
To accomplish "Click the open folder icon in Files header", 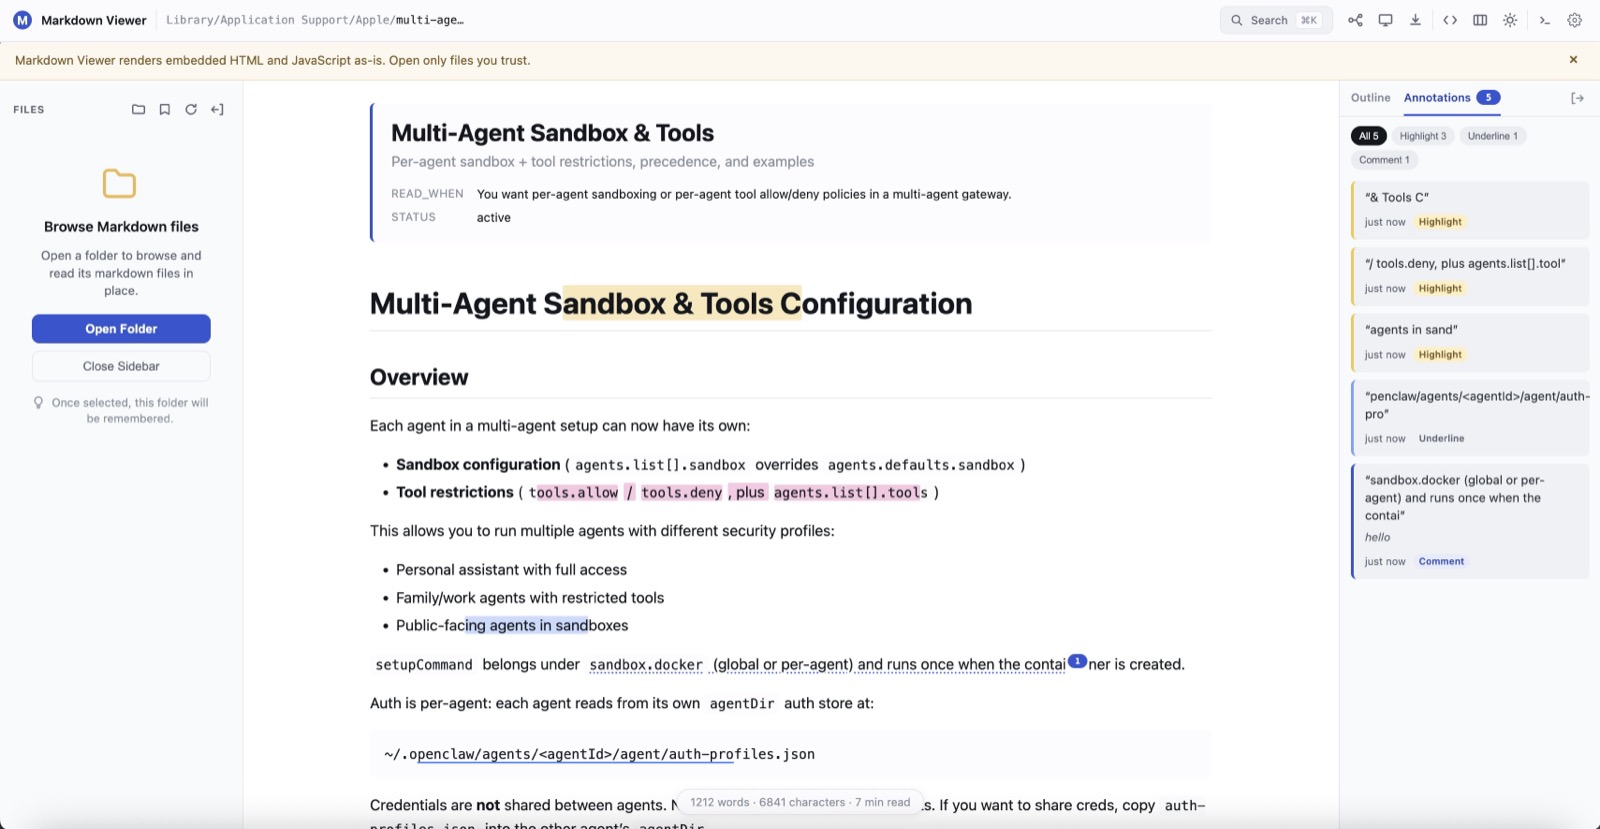I will [x=139, y=110].
